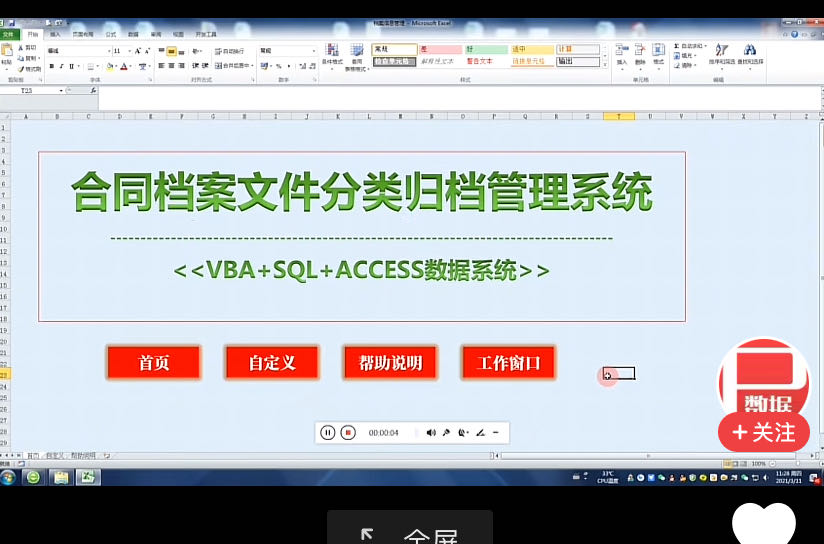Toggle Top Align vertical alignment
Image resolution: width=824 pixels, height=544 pixels.
tap(161, 51)
